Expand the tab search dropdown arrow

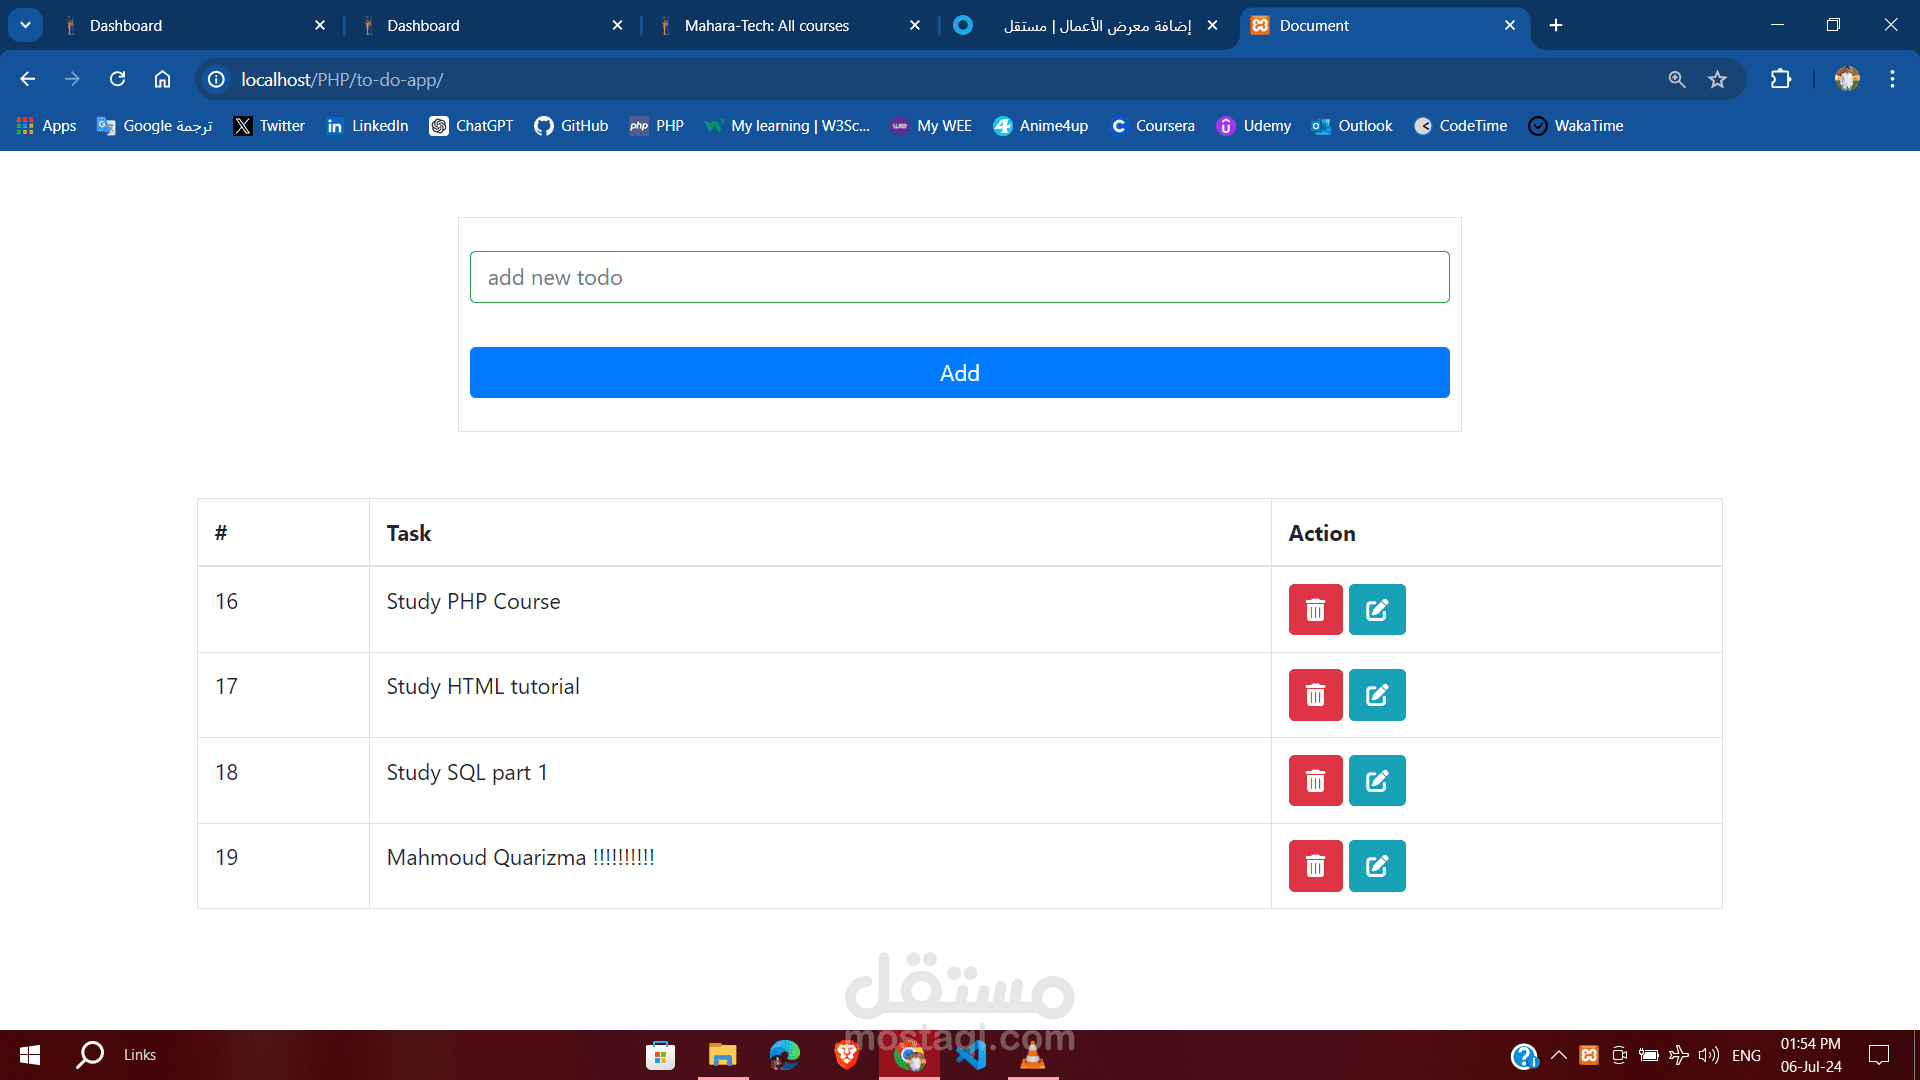click(x=25, y=25)
